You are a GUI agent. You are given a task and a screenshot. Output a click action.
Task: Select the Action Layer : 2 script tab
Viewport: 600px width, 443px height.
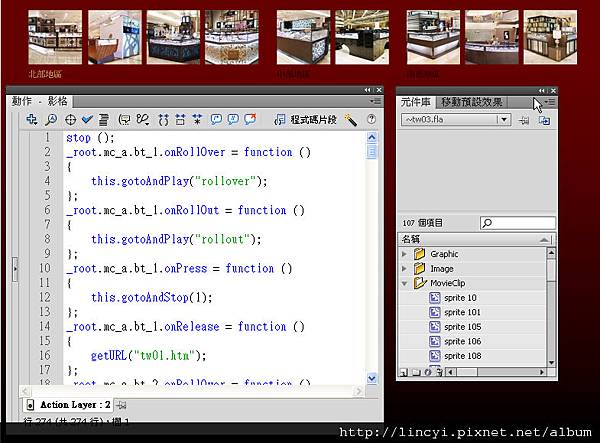[68, 405]
